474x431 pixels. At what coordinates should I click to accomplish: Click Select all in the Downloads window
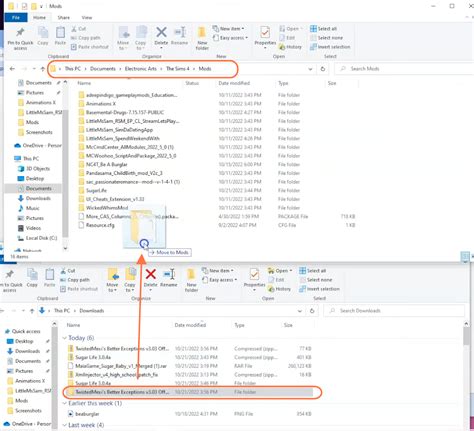(313, 271)
